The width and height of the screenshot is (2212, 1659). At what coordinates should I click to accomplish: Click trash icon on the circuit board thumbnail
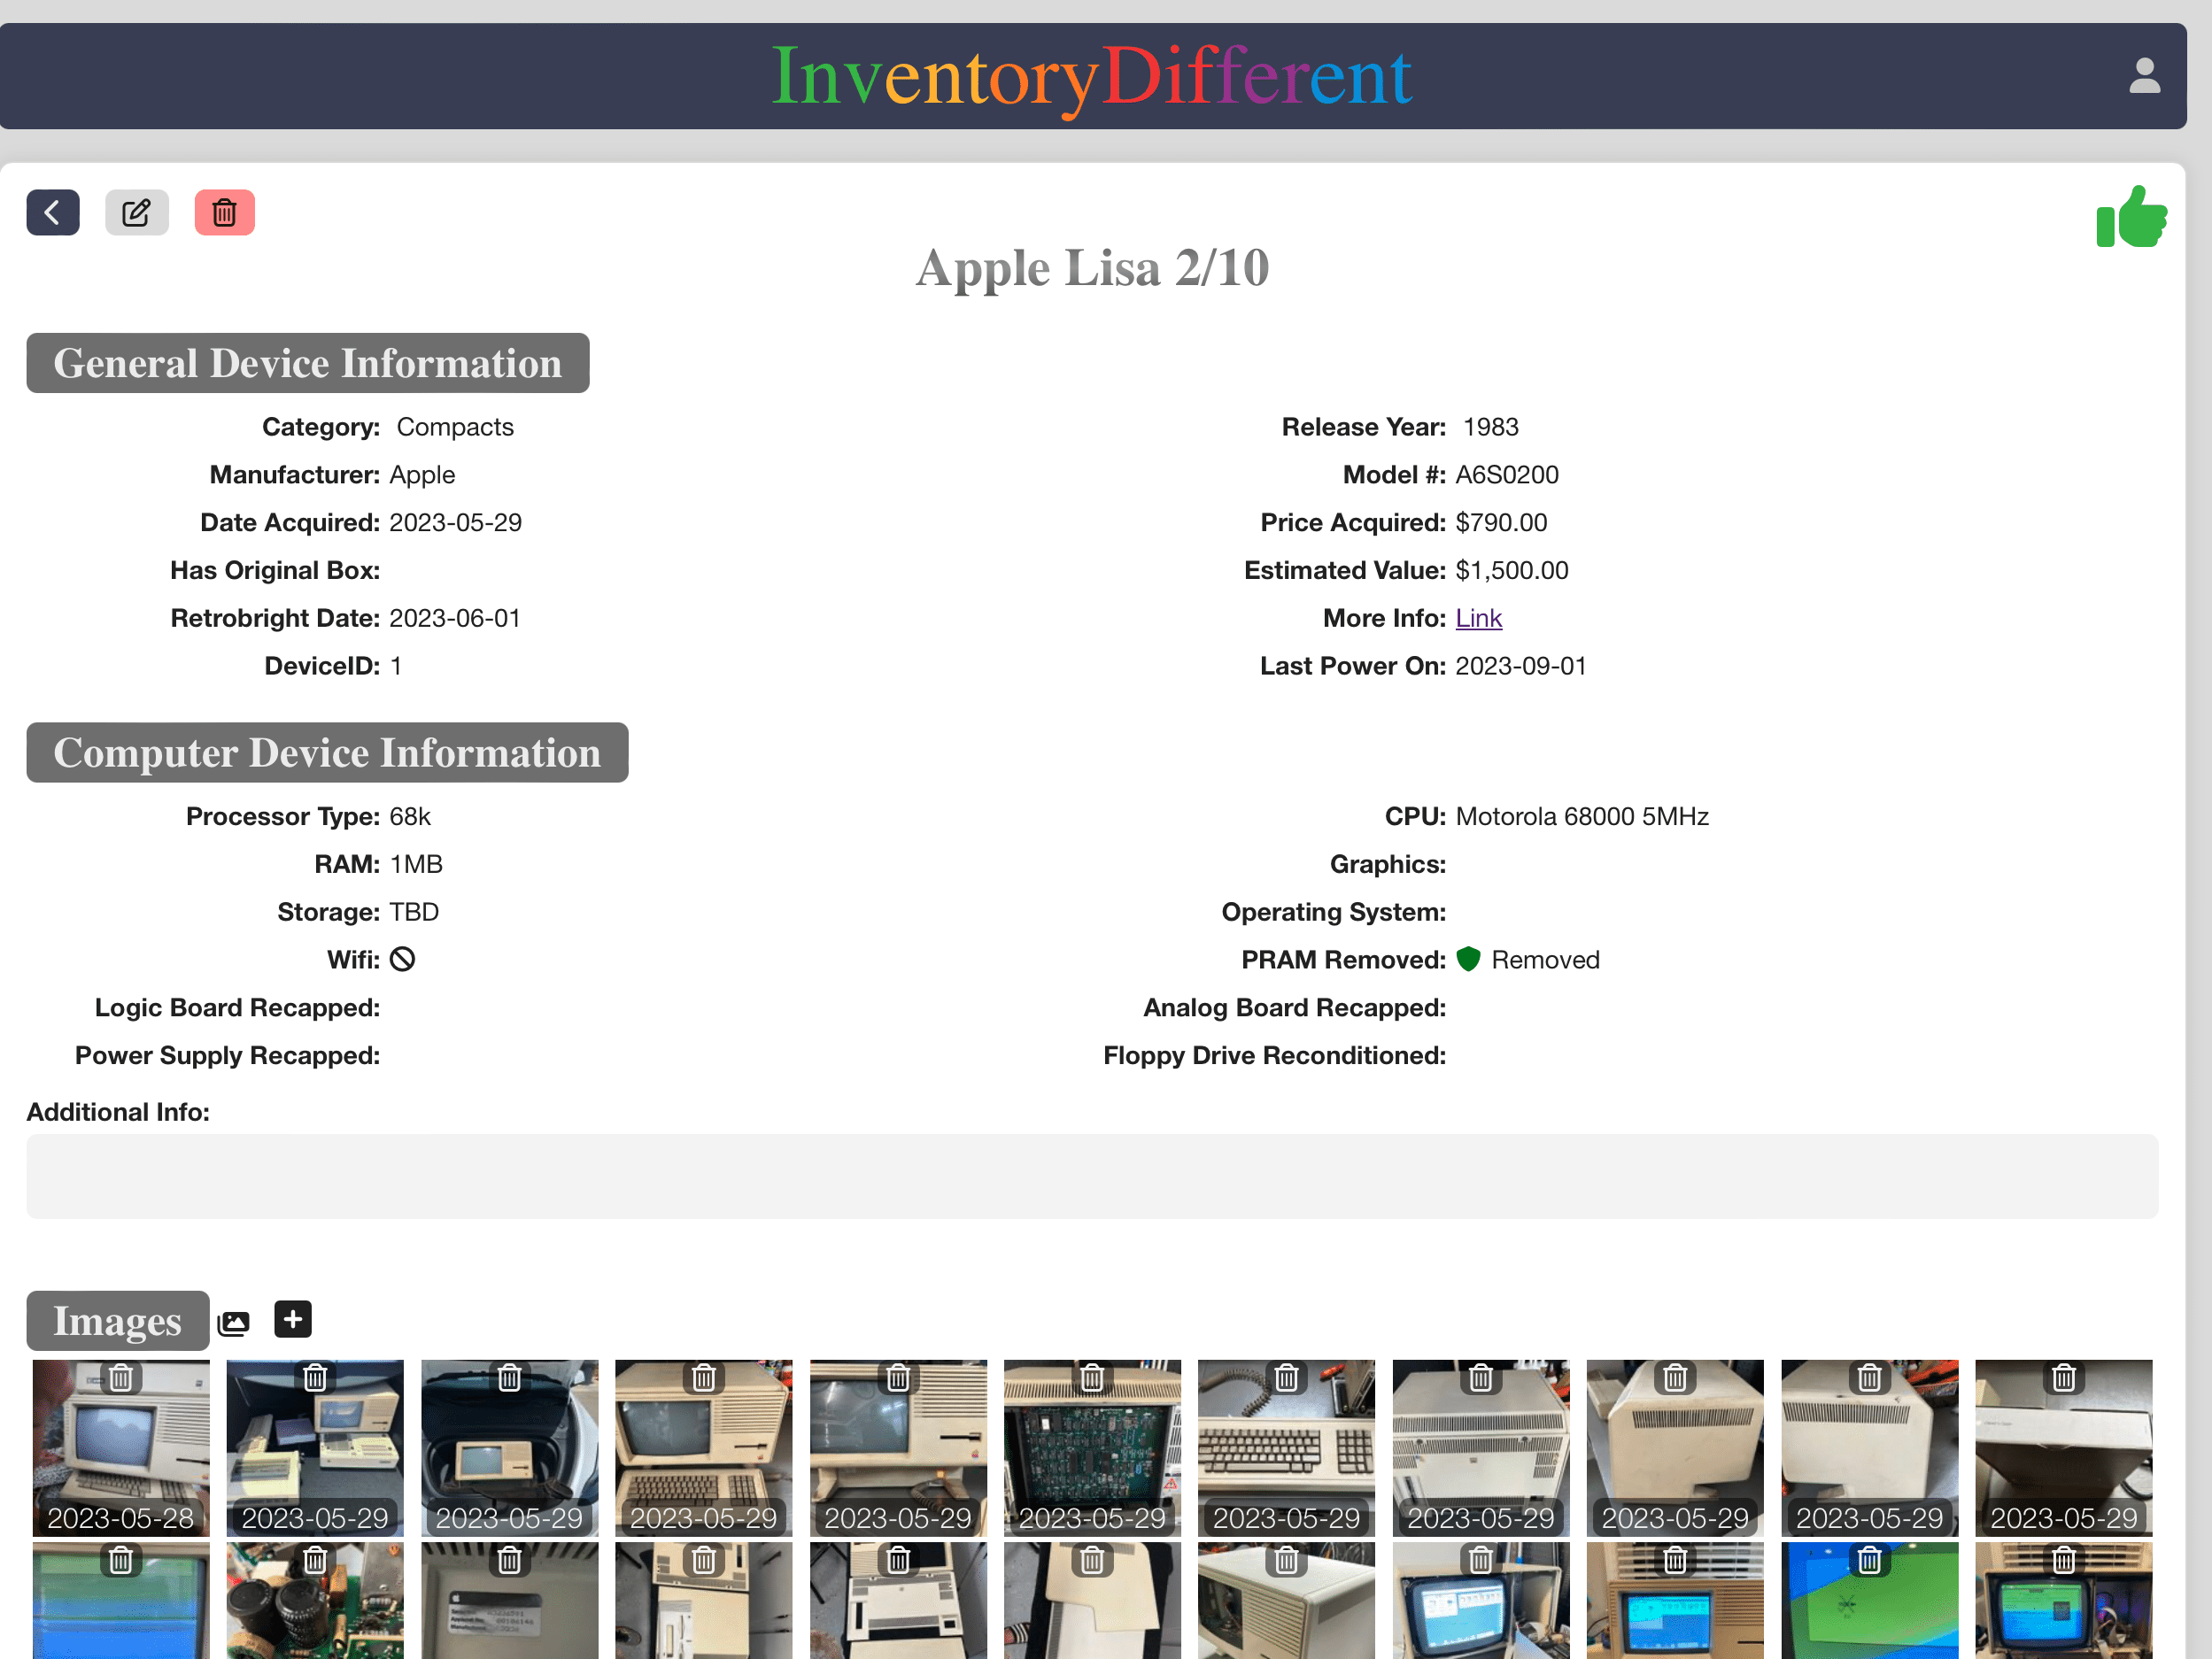(1092, 1378)
